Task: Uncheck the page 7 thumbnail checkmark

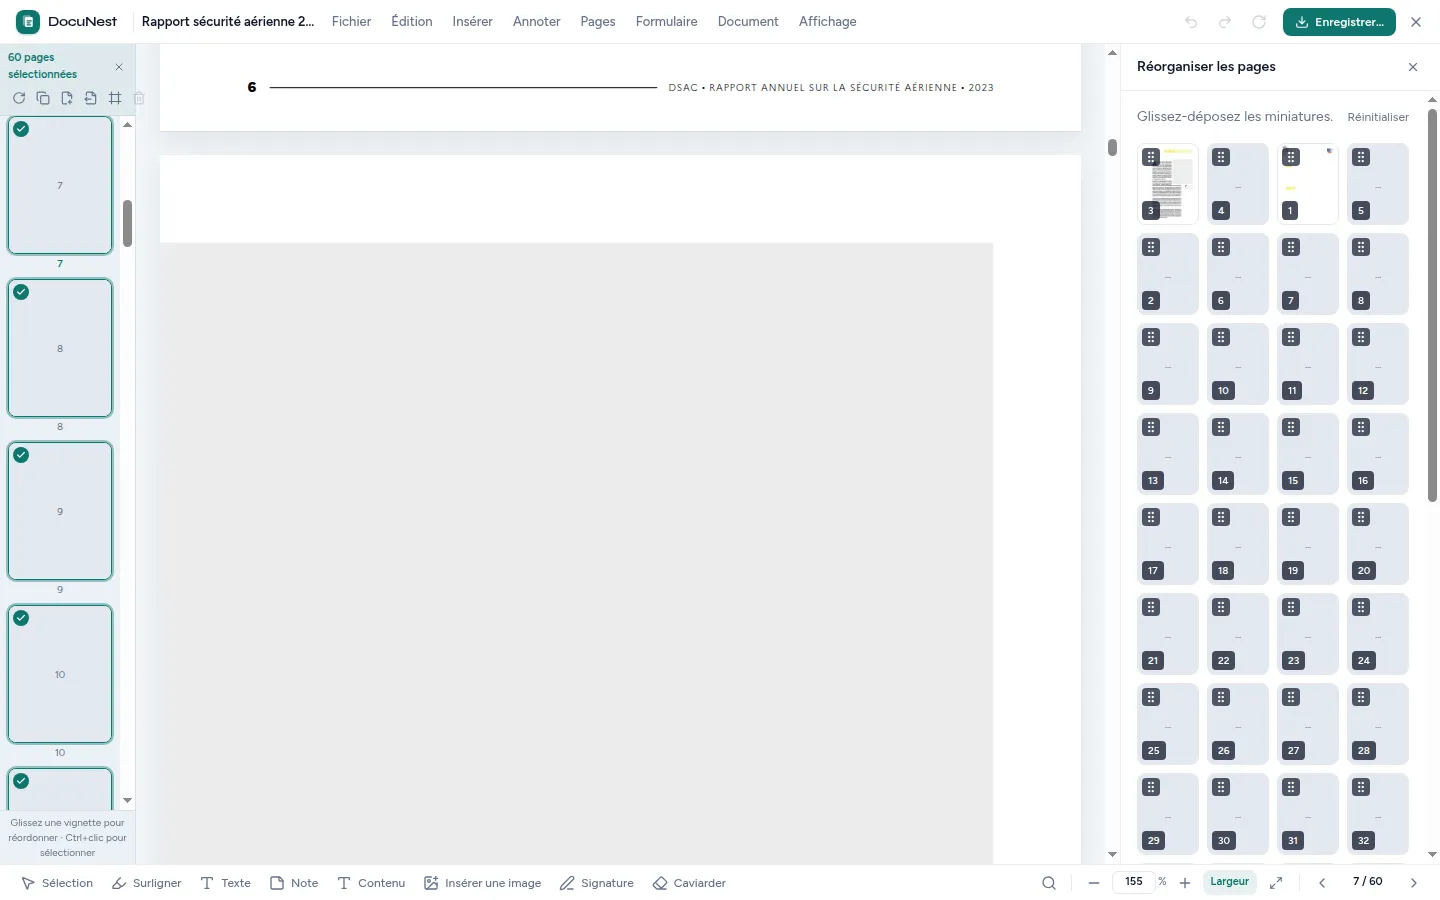Action: [21, 129]
